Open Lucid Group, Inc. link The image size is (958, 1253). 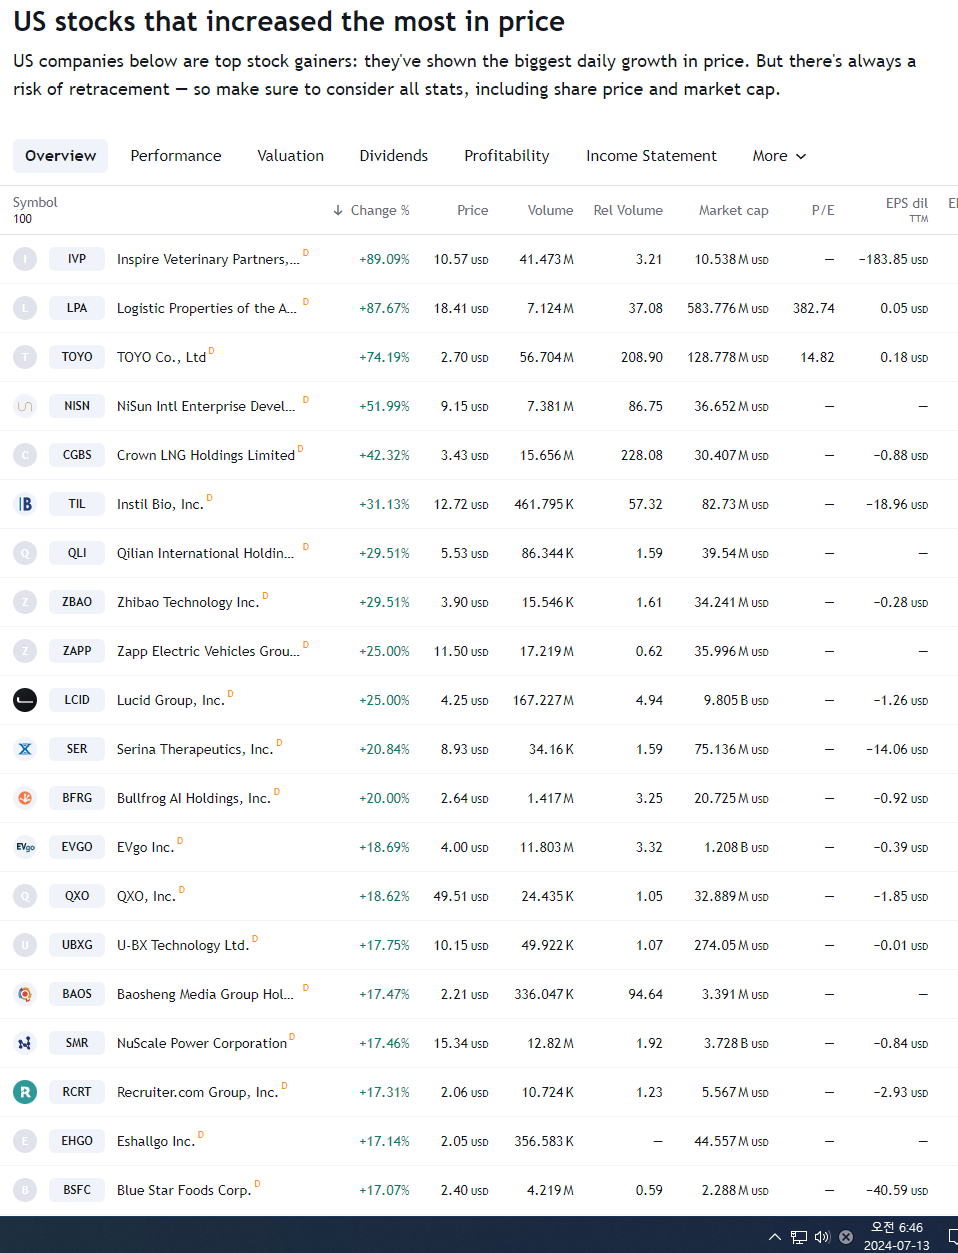pyautogui.click(x=170, y=700)
